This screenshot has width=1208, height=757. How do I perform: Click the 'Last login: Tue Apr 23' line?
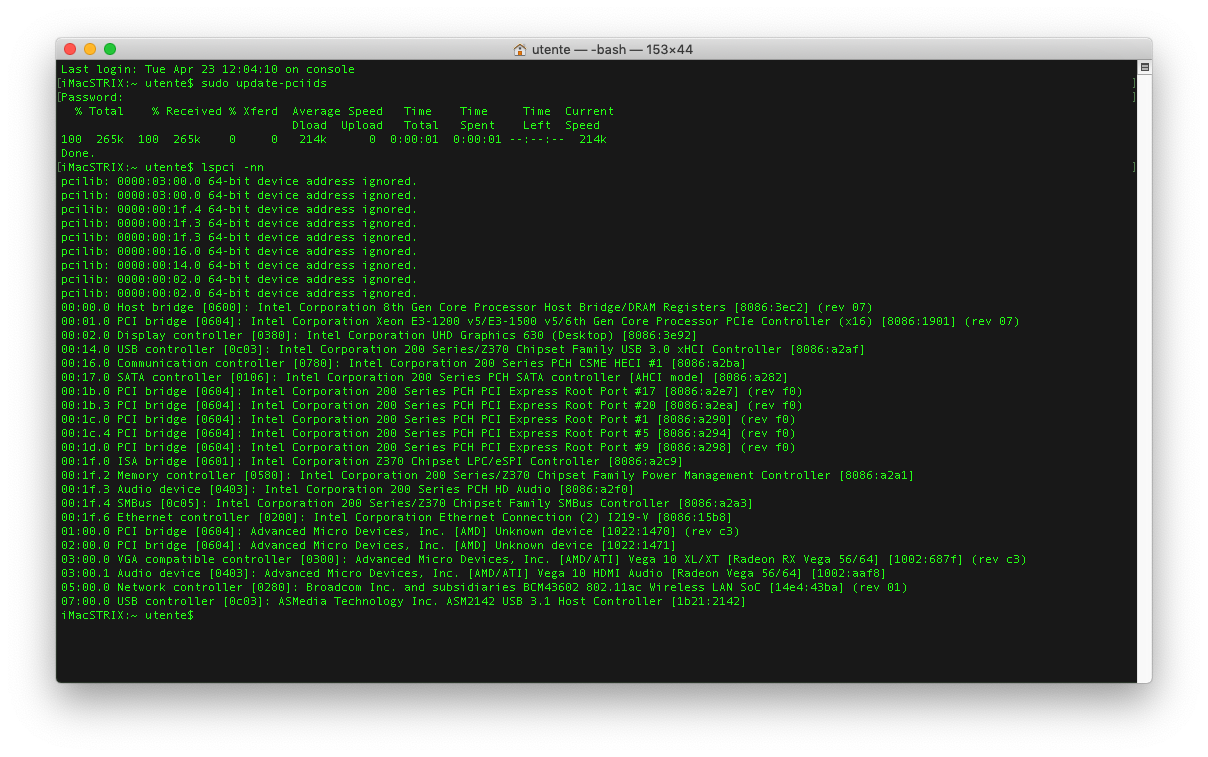pyautogui.click(x=208, y=69)
